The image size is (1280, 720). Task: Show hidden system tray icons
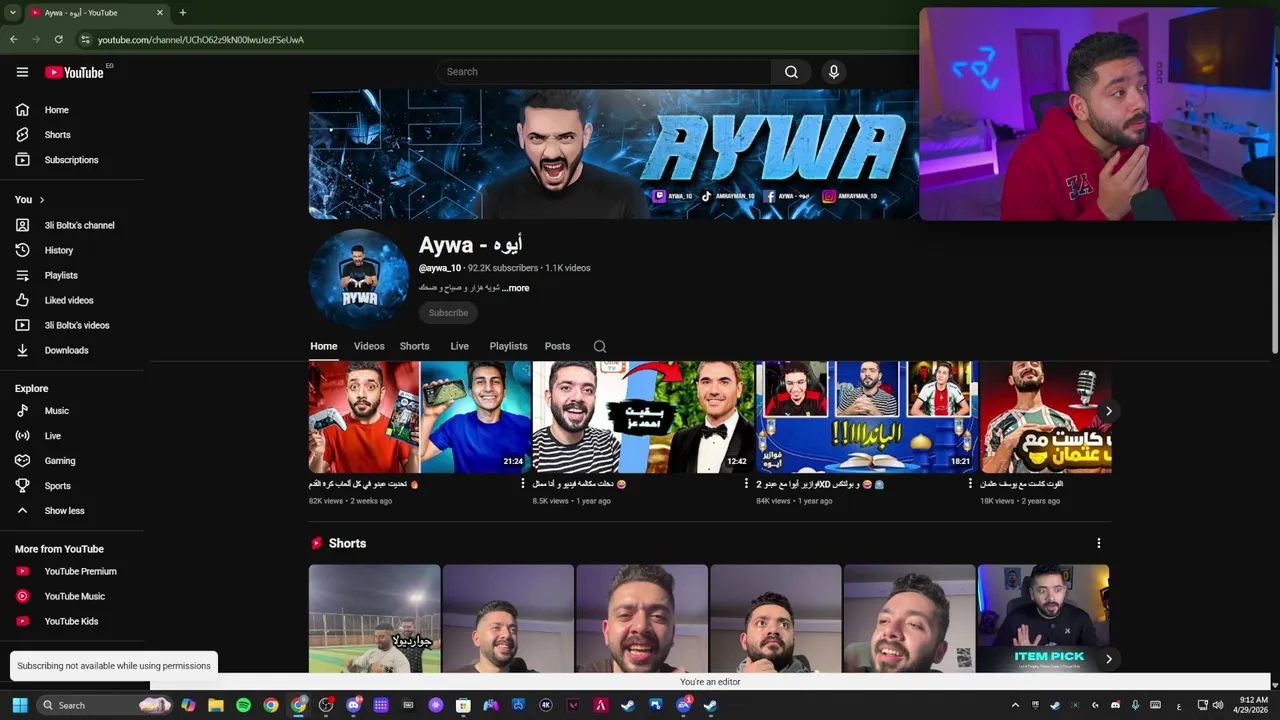[1017, 705]
